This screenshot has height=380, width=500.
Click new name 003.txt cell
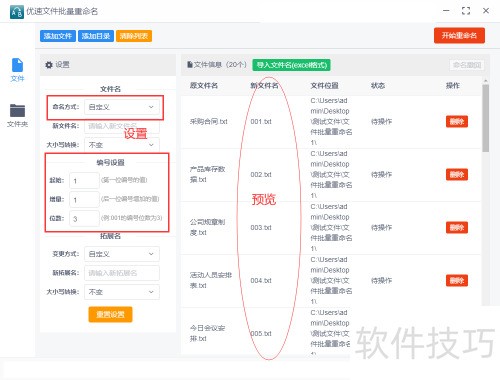261,227
